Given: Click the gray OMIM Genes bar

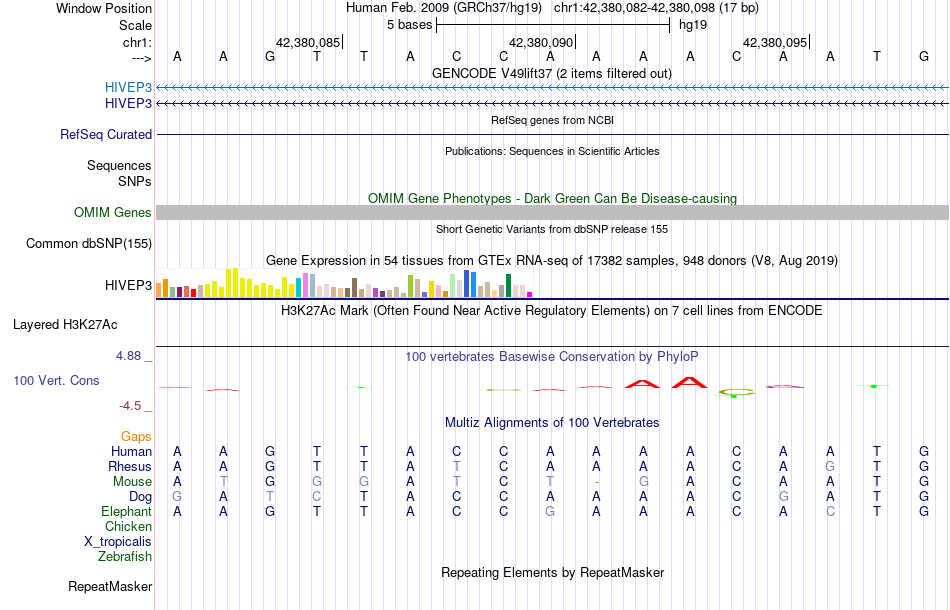Looking at the screenshot, I should click(552, 213).
